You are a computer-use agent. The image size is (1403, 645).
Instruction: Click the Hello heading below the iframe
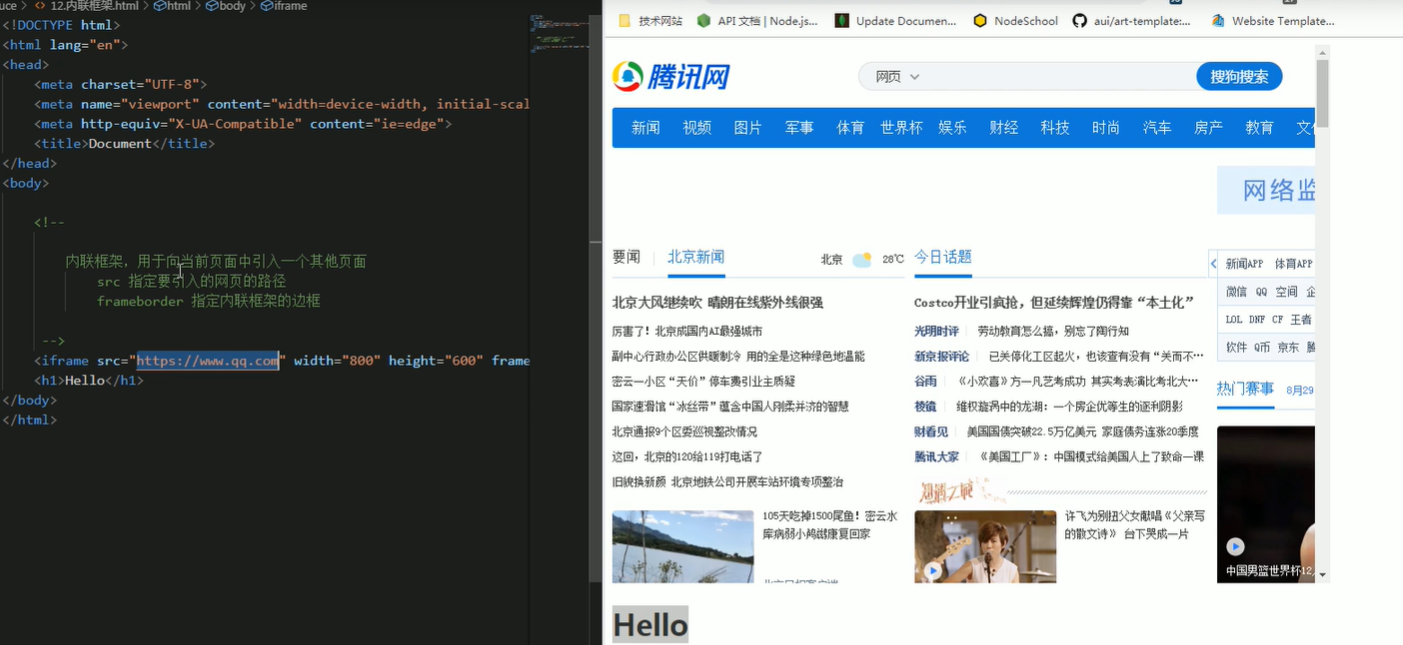(650, 625)
